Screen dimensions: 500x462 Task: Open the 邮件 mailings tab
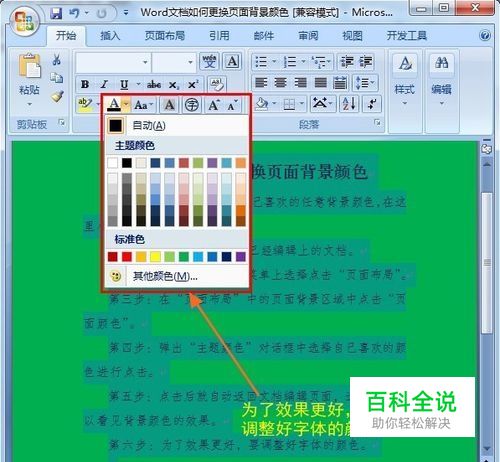[264, 35]
